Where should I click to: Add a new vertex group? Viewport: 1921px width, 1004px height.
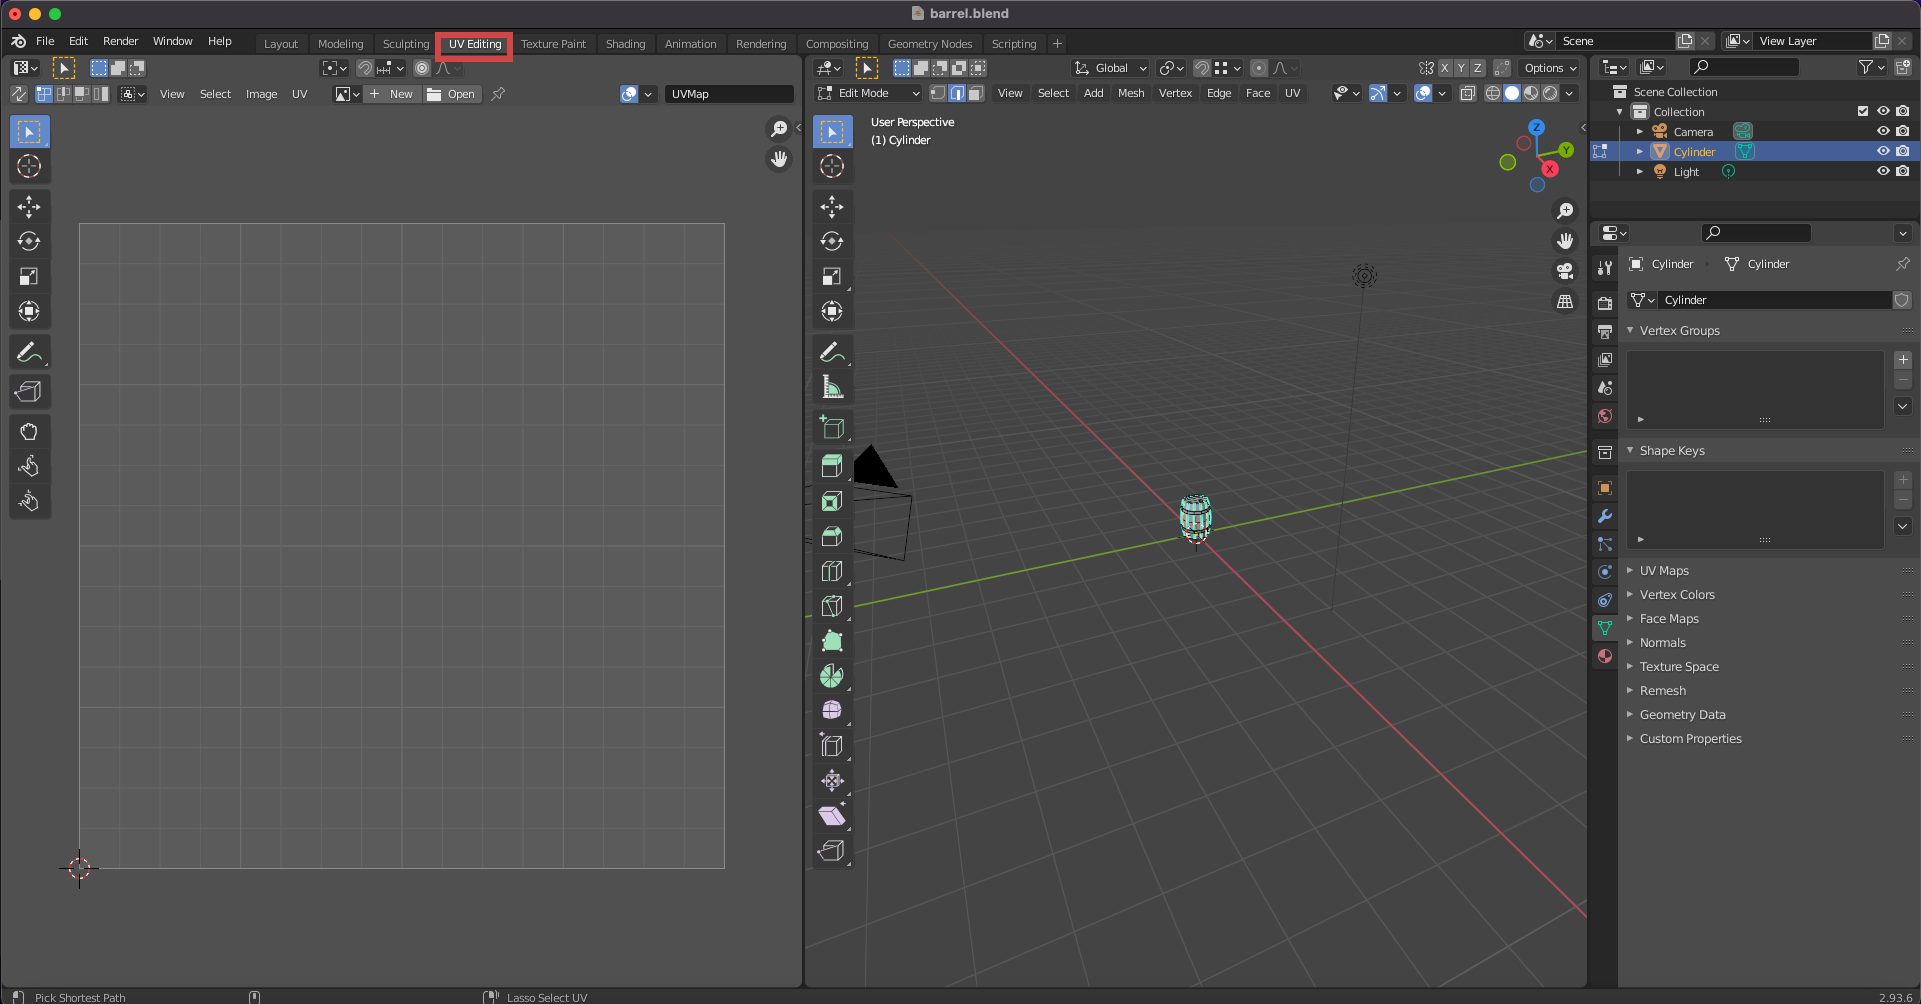coord(1903,359)
